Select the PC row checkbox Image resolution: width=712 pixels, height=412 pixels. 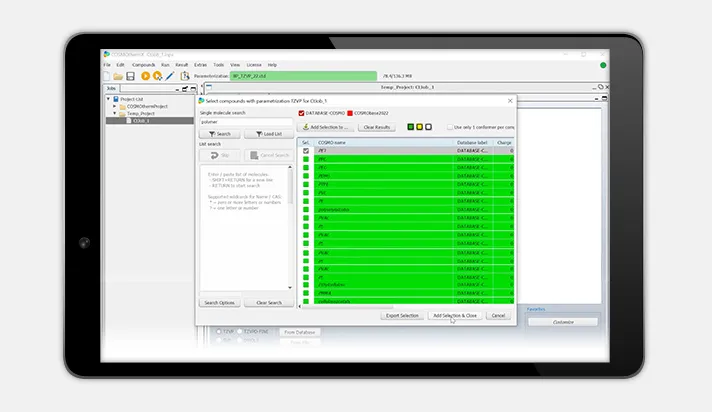306,159
